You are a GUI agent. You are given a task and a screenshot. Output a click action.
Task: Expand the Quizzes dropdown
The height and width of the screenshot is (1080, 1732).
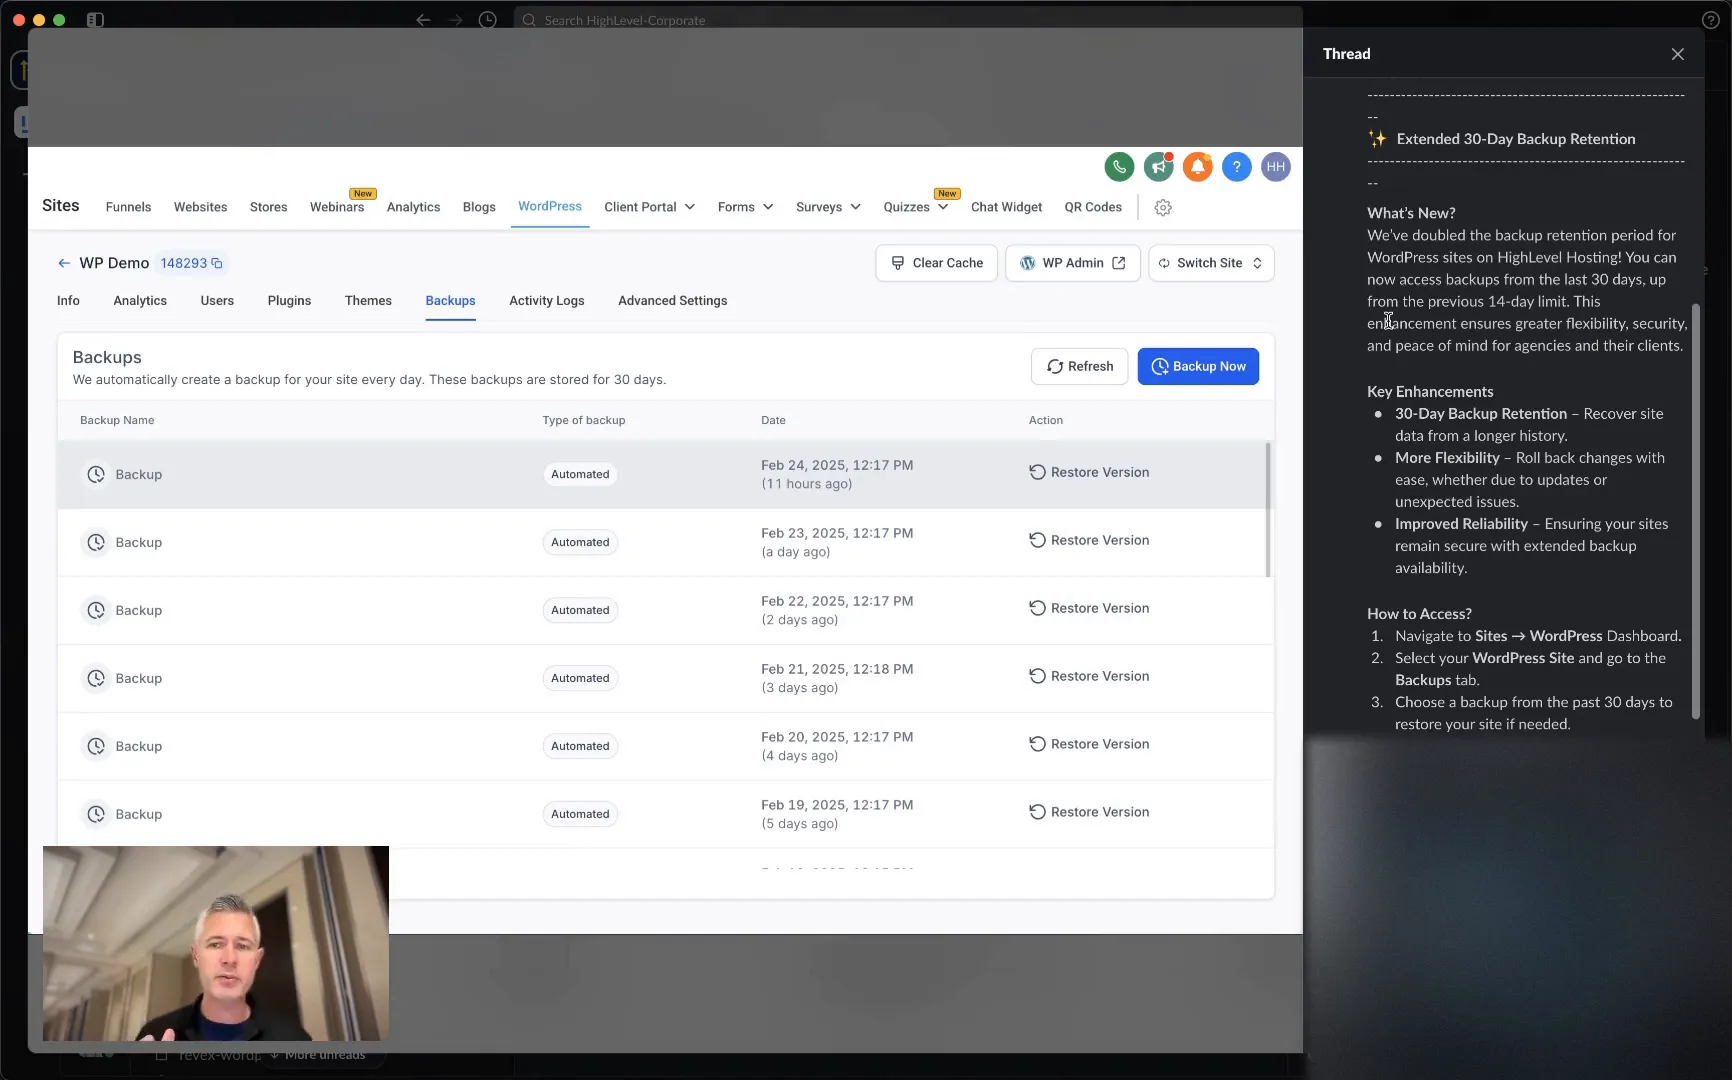(915, 207)
